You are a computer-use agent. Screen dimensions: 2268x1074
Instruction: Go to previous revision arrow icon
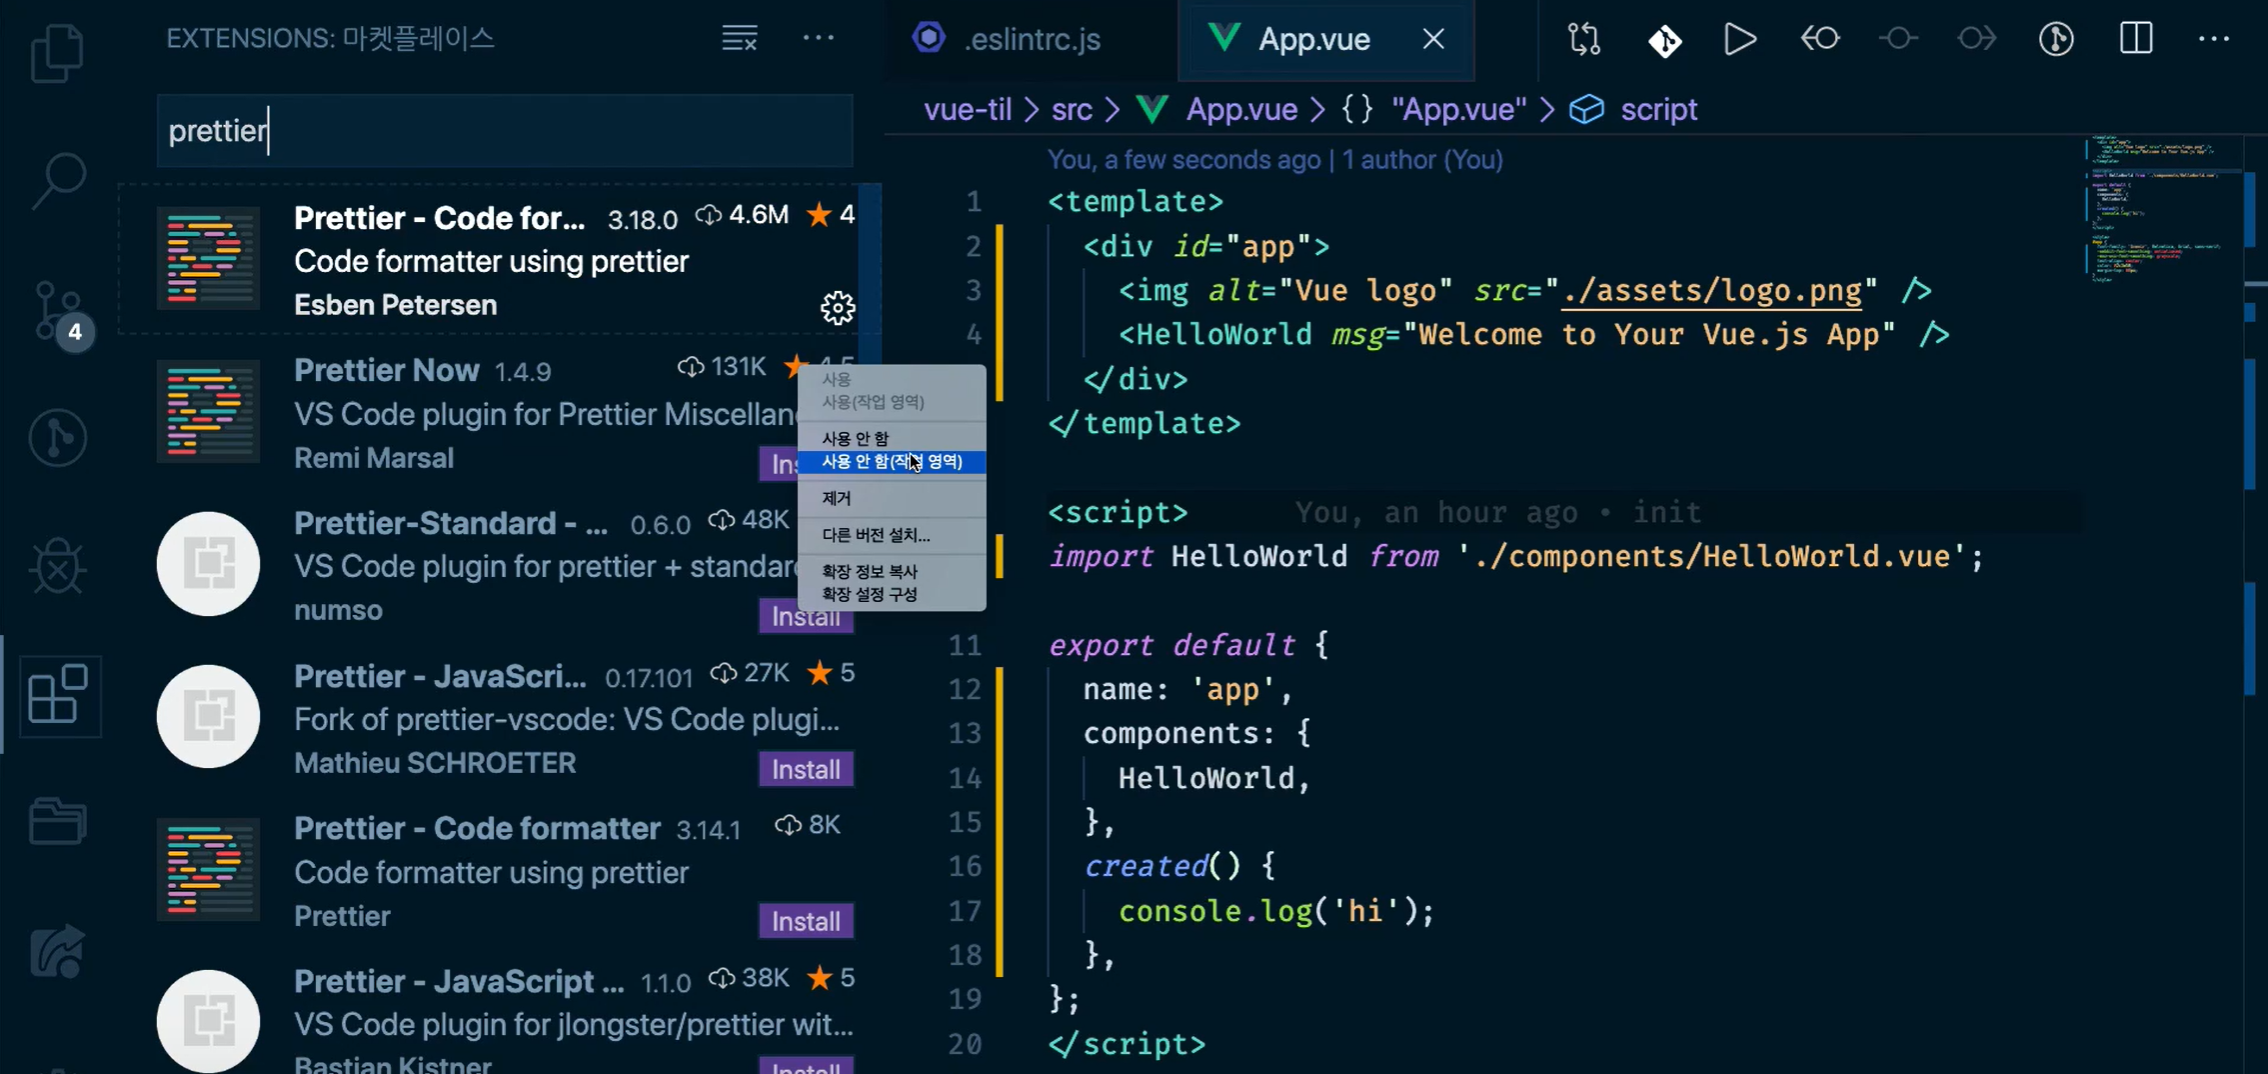tap(1819, 39)
